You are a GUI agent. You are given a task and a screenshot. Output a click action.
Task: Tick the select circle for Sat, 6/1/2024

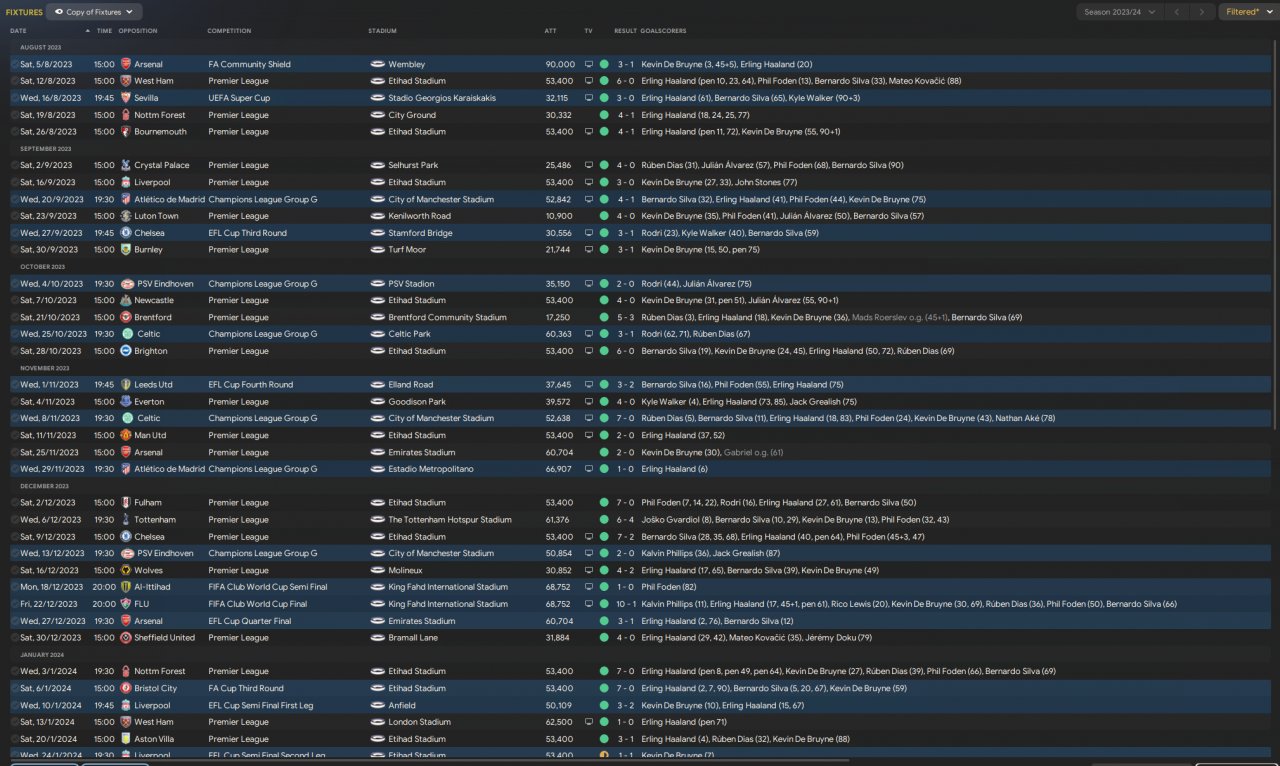pos(14,688)
